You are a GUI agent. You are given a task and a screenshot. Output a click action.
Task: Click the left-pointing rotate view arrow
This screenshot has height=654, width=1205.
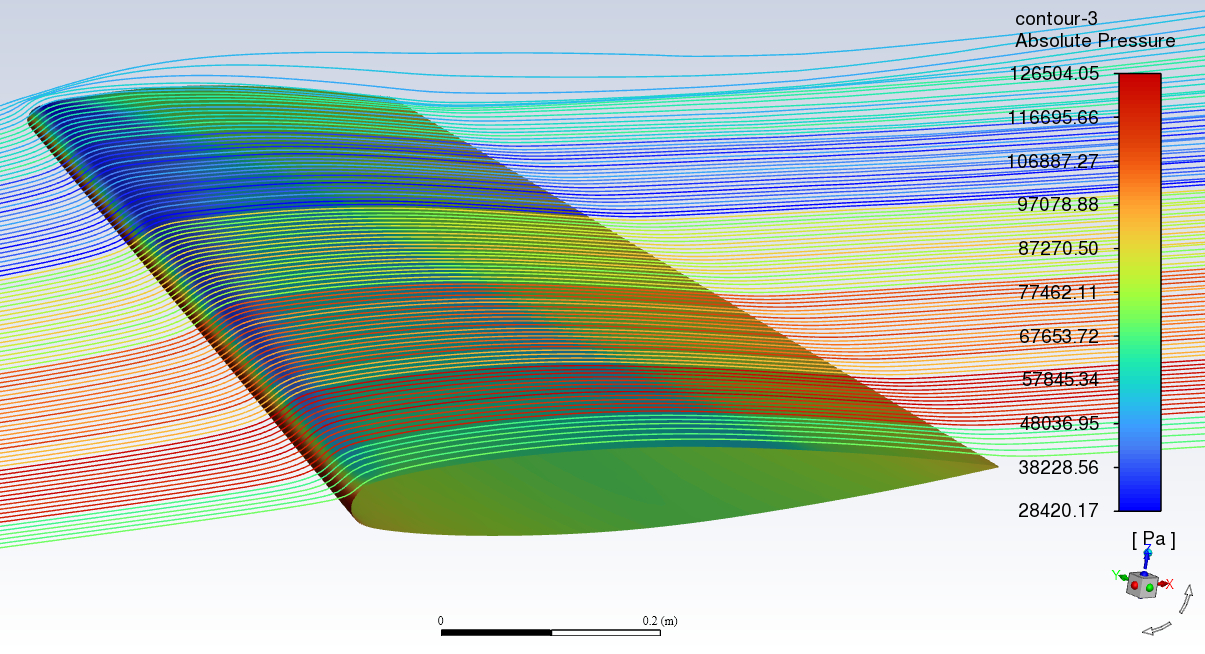(x=1156, y=628)
